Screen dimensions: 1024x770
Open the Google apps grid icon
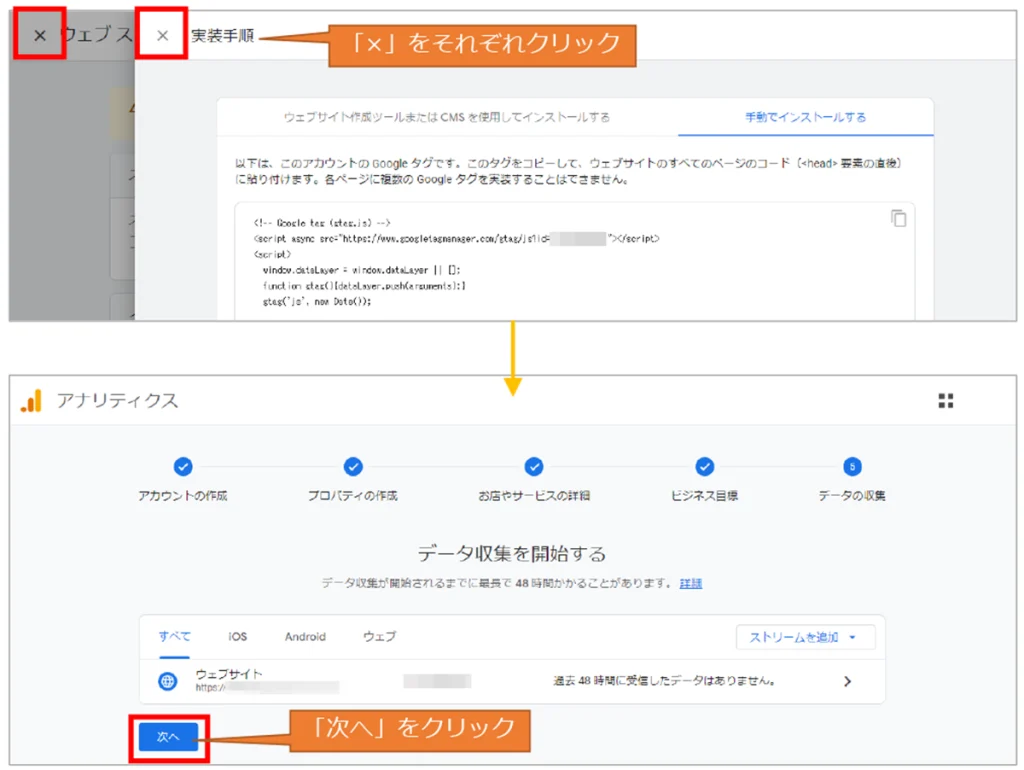[x=945, y=401]
